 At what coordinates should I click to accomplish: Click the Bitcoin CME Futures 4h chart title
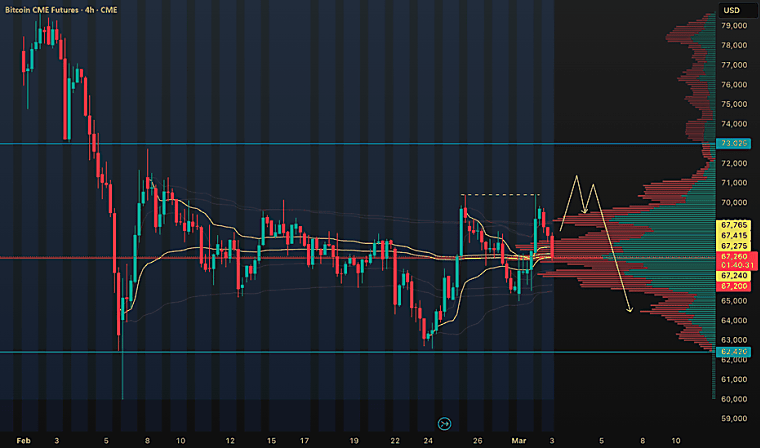point(61,10)
